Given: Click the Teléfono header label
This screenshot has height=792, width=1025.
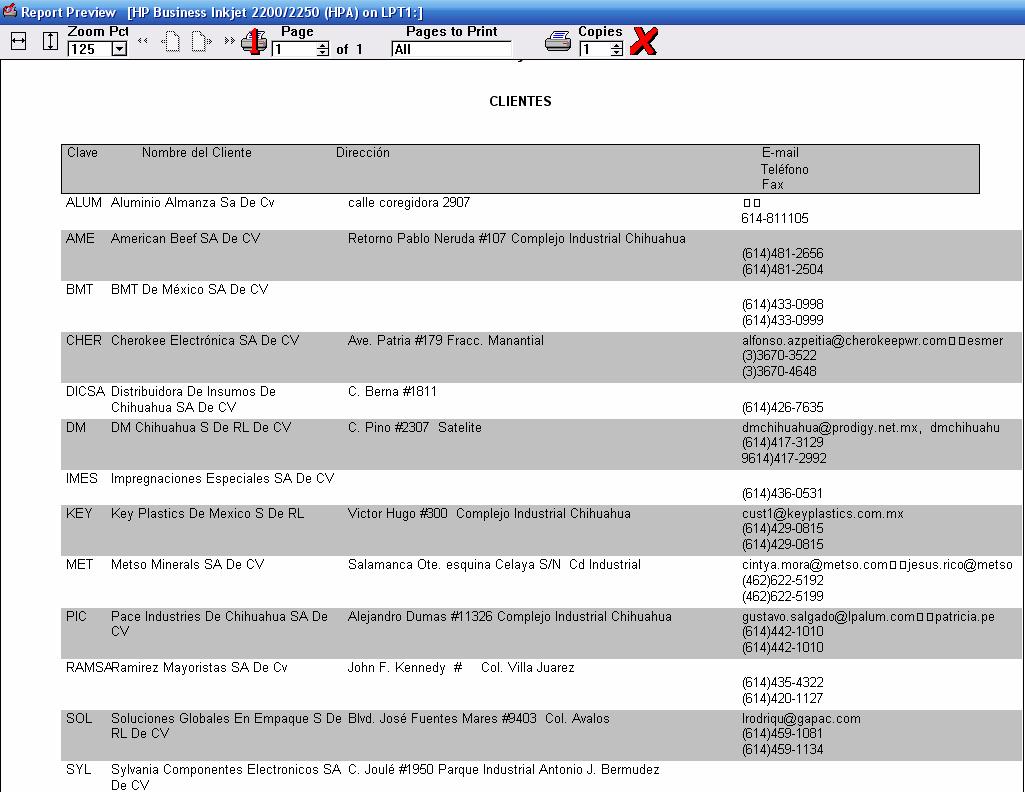Looking at the screenshot, I should tap(784, 169).
